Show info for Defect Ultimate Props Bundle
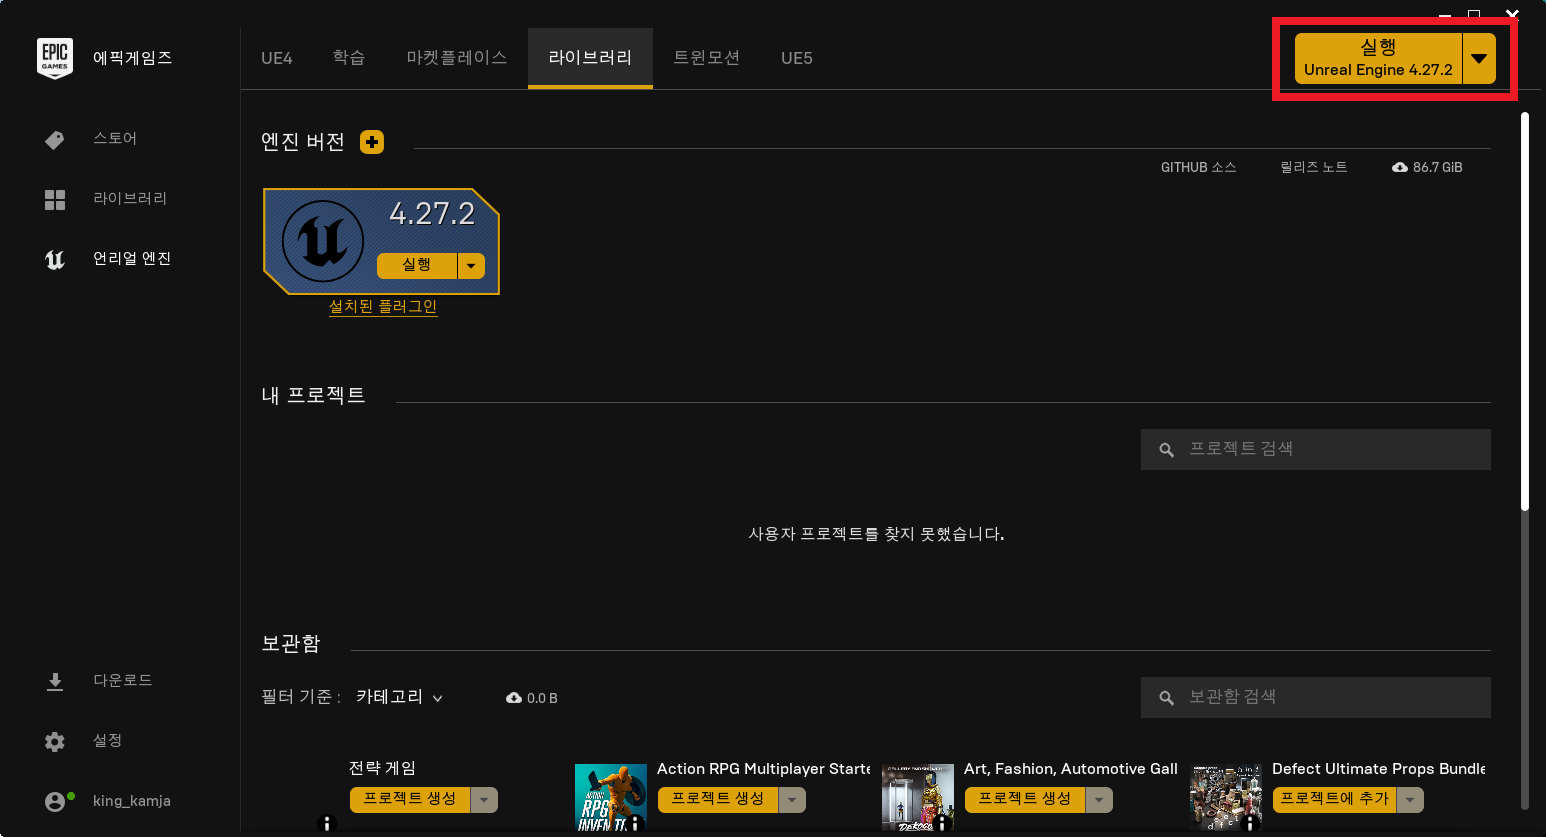Viewport: 1546px width, 837px height. pos(1250,824)
